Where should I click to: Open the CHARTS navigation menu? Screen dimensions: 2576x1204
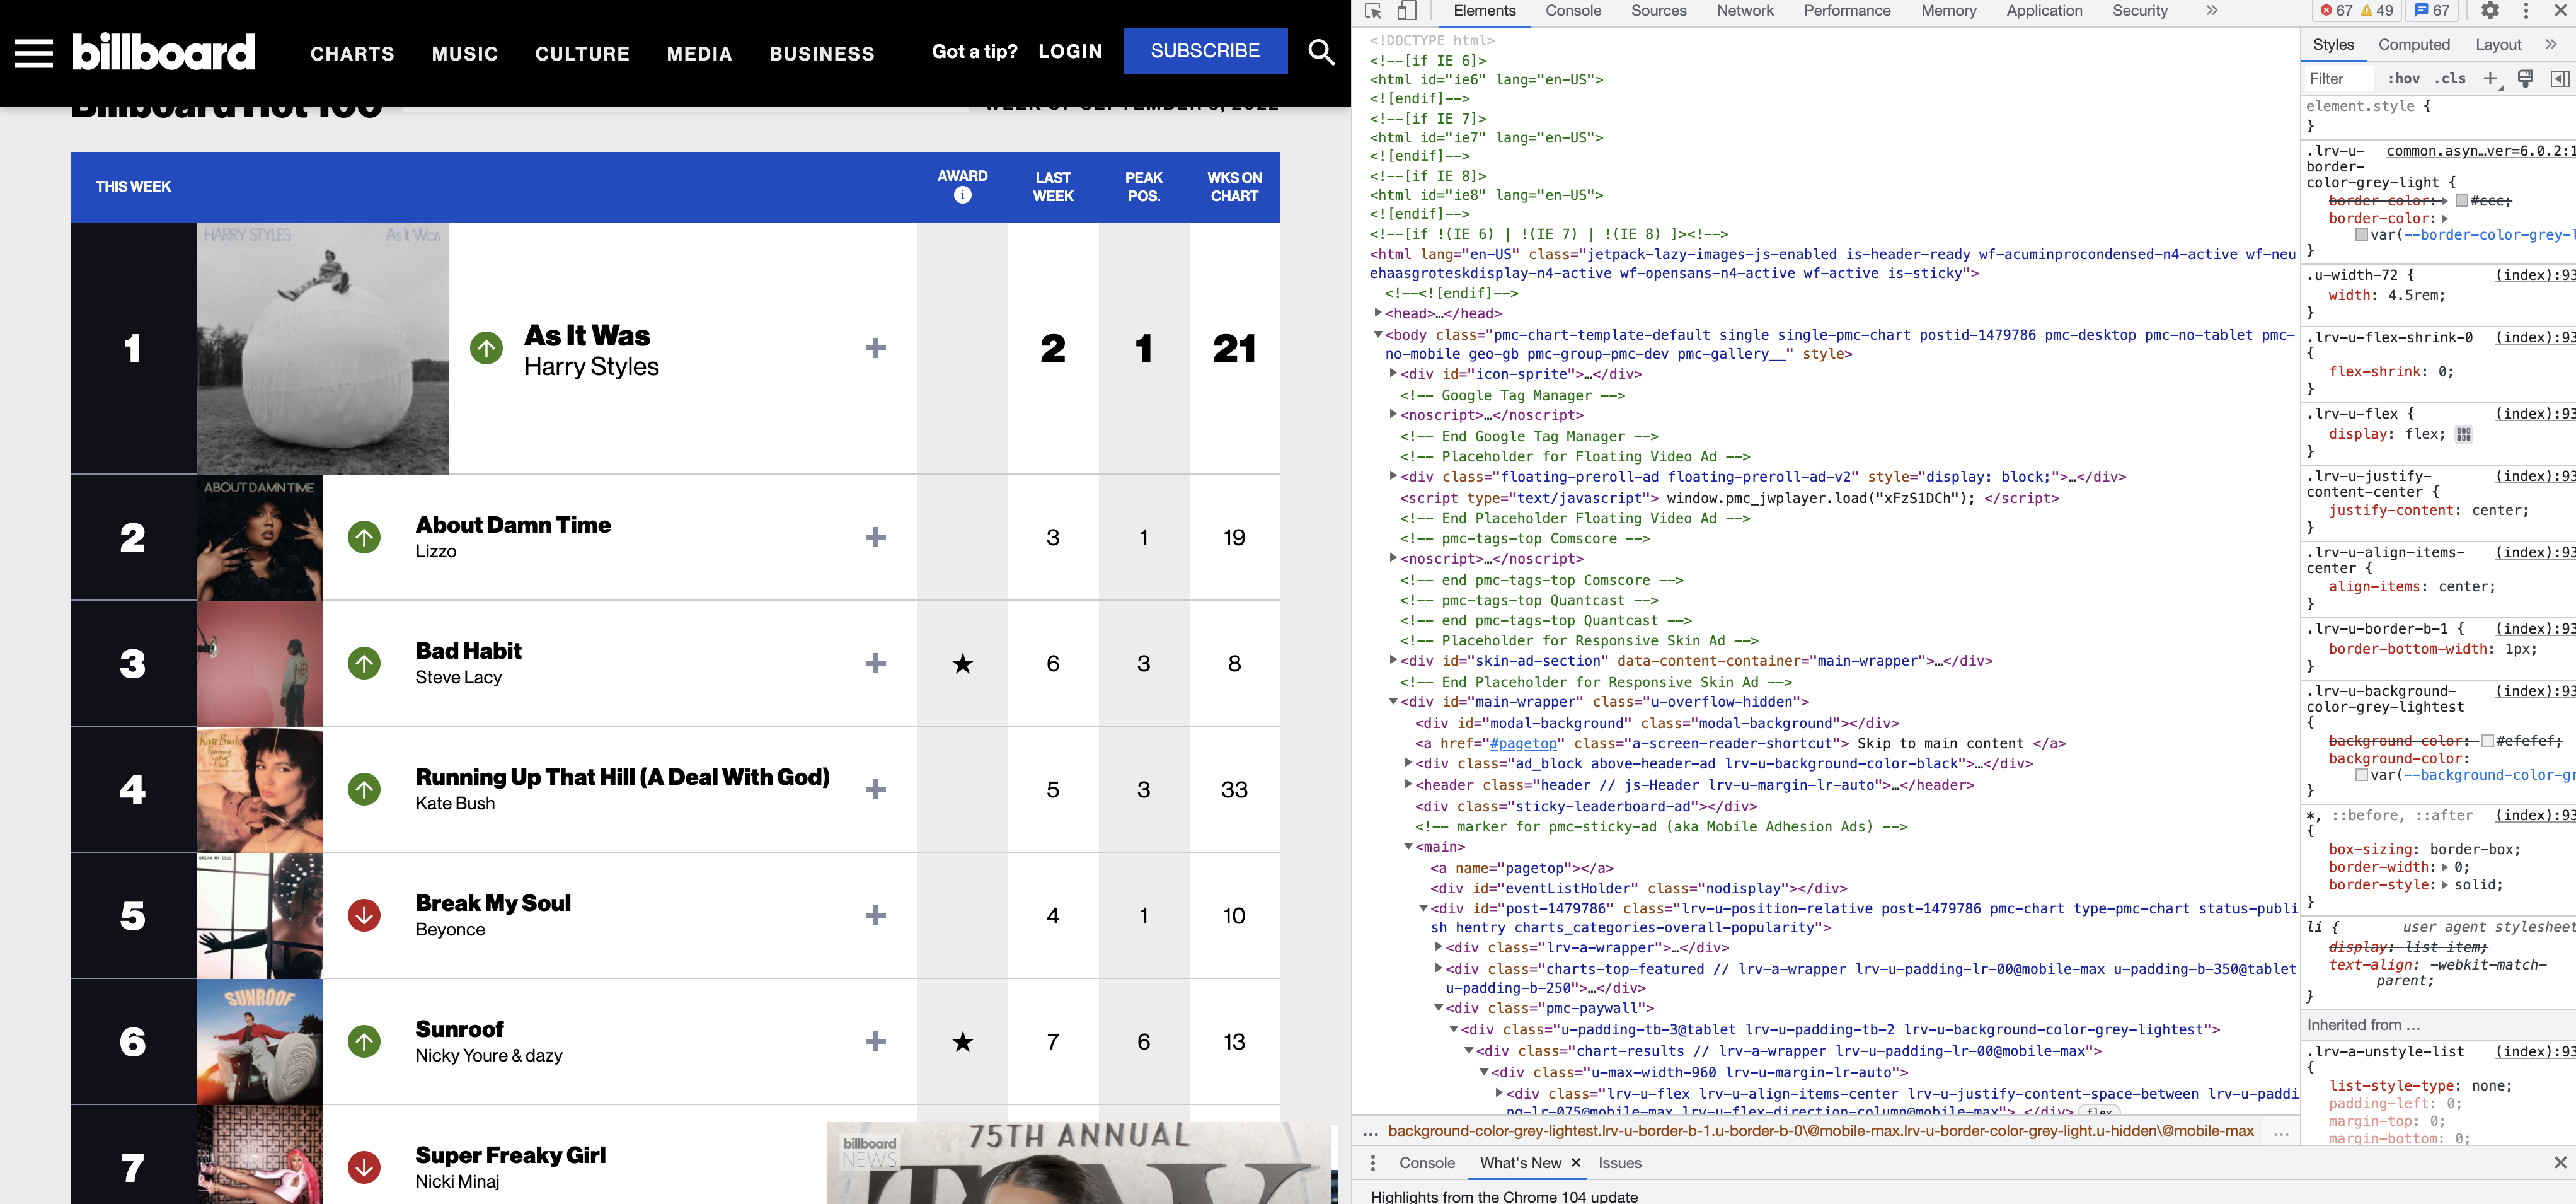(352, 54)
